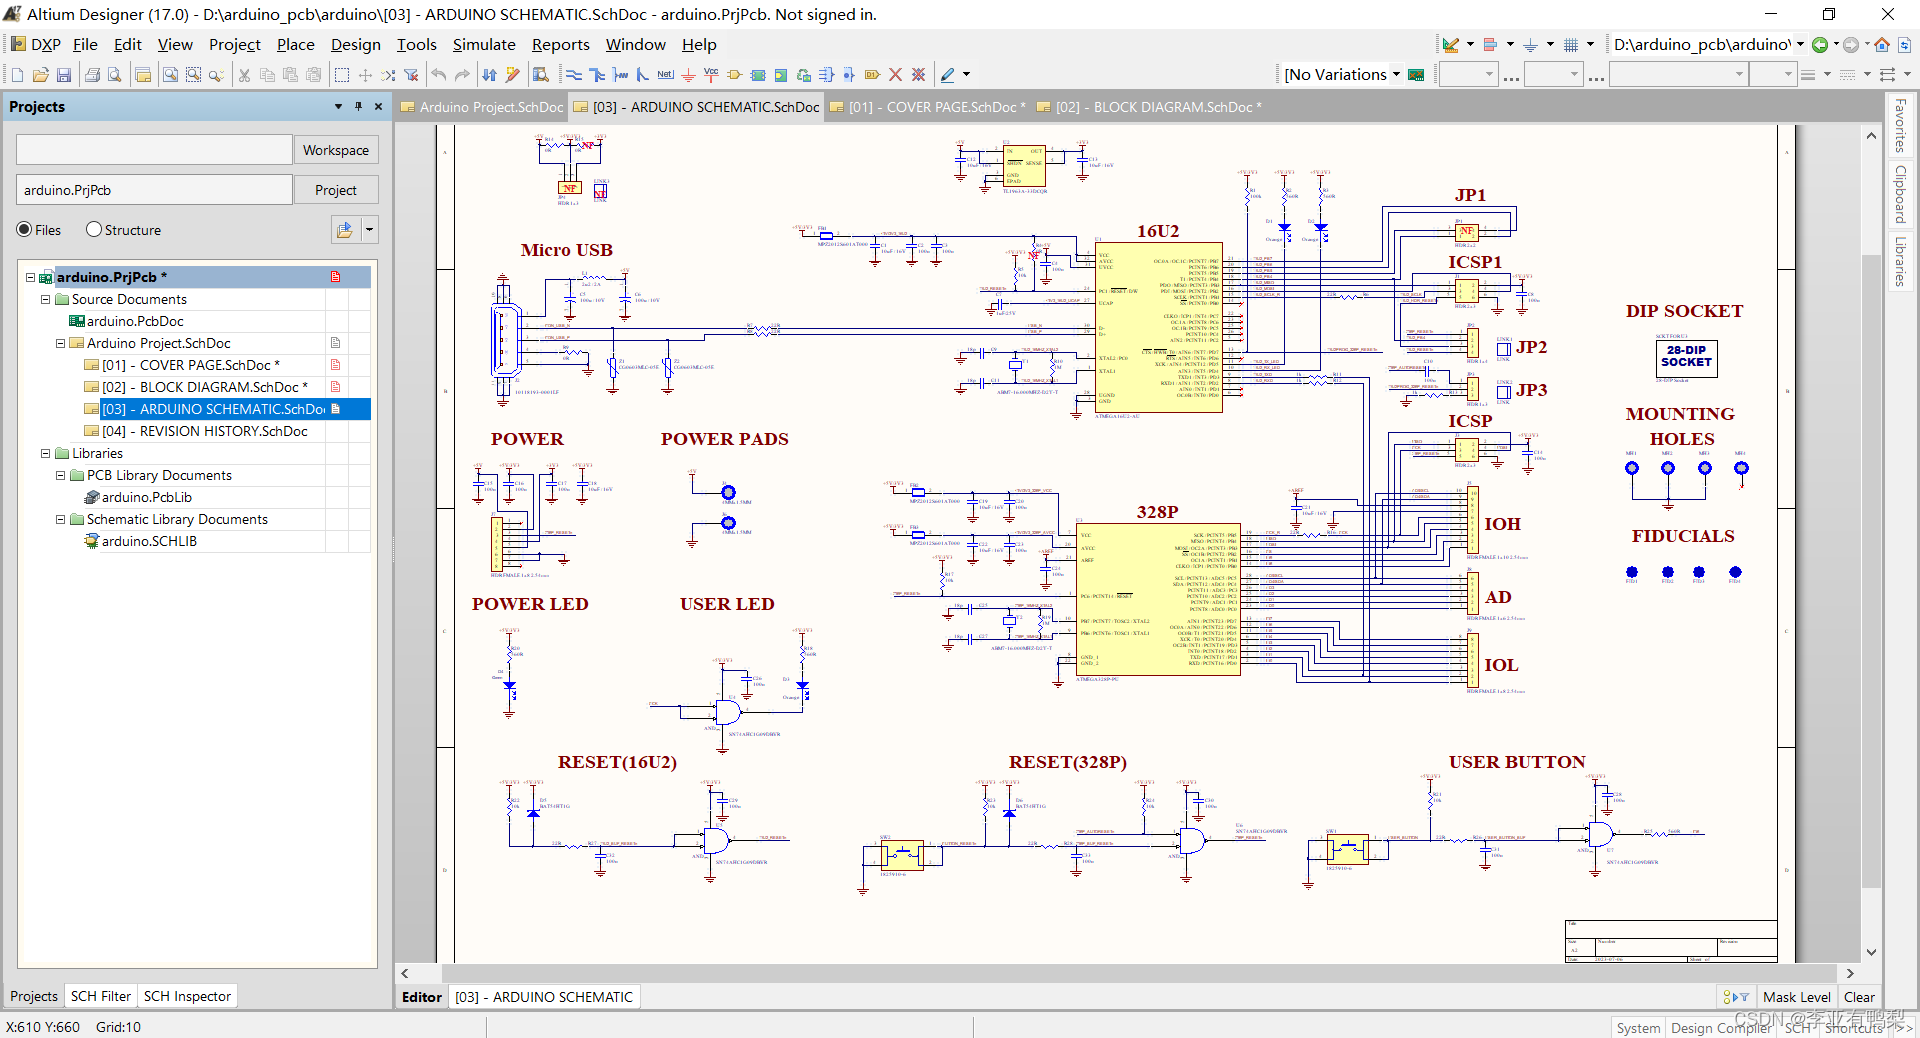Click the Undo arrow icon
The image size is (1920, 1038).
point(439,75)
